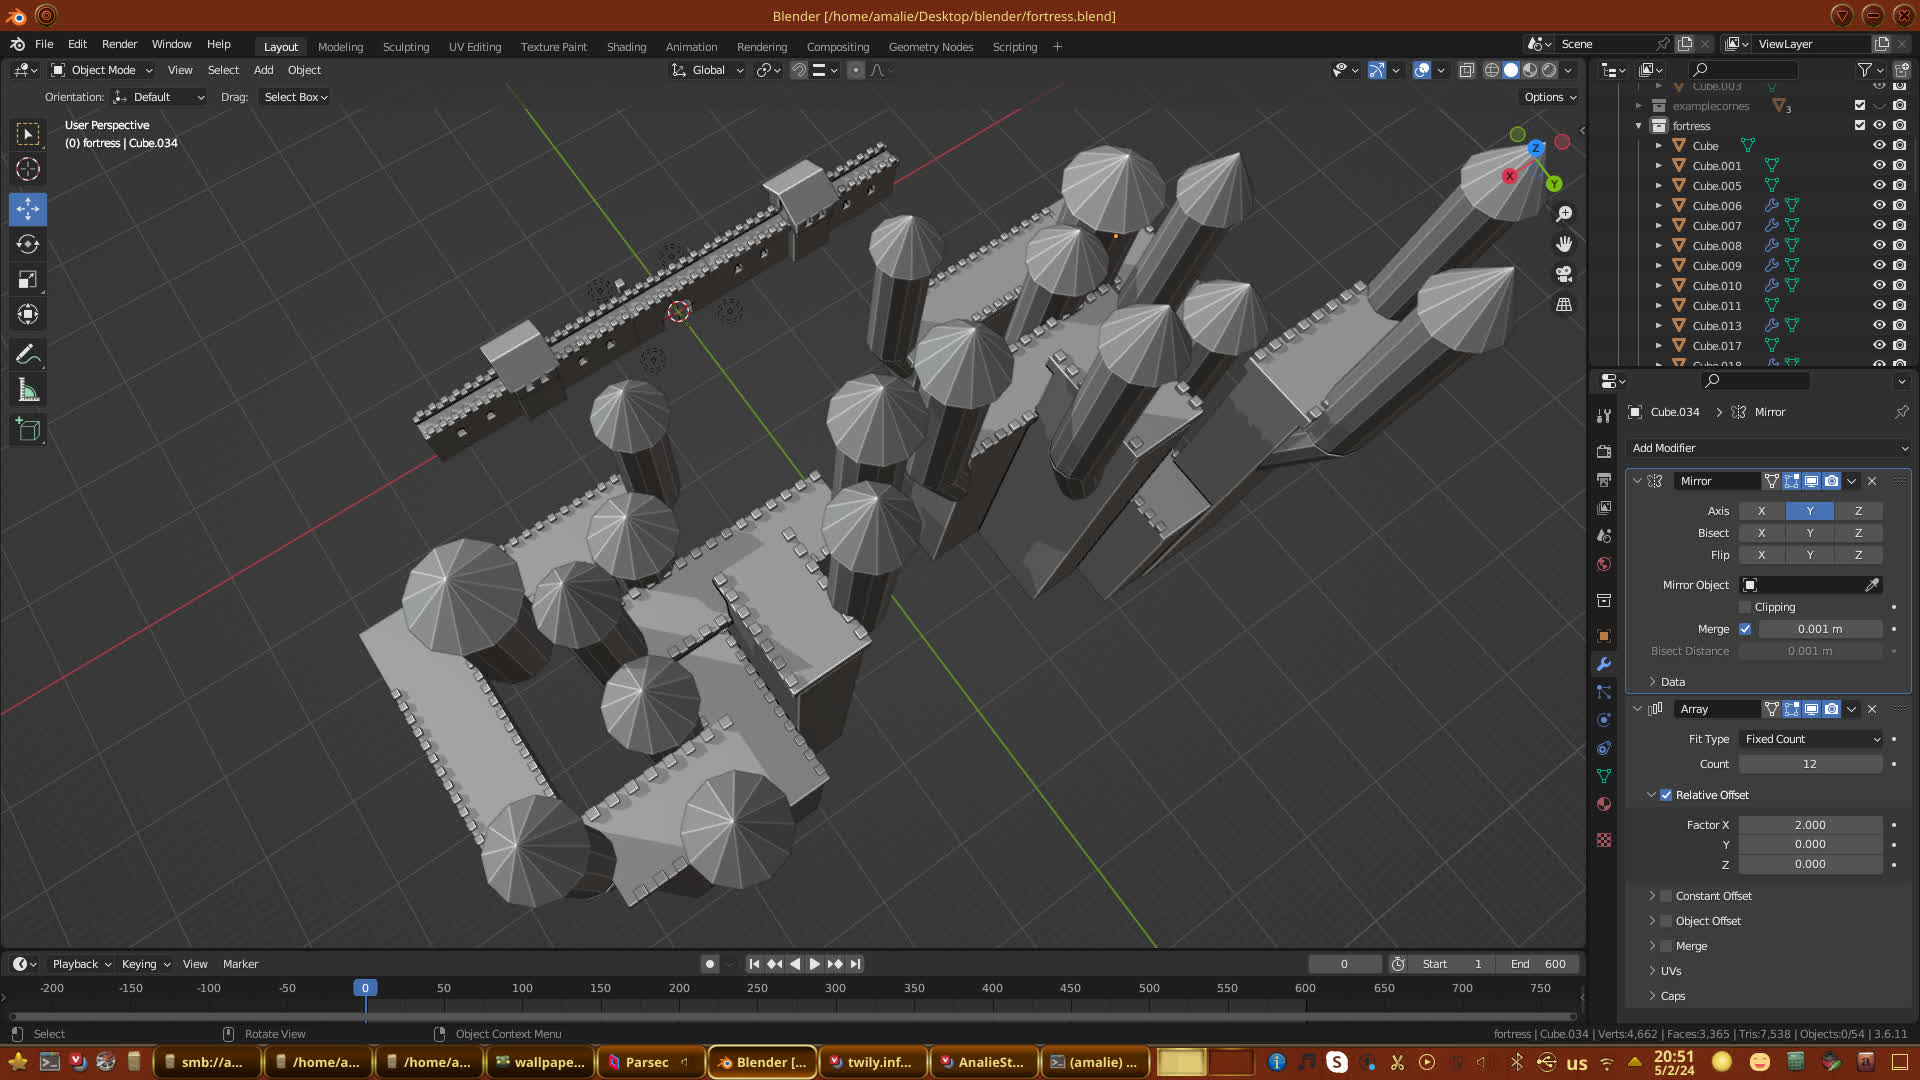
Task: Switch to the Sculpting workspace tab
Action: [405, 47]
